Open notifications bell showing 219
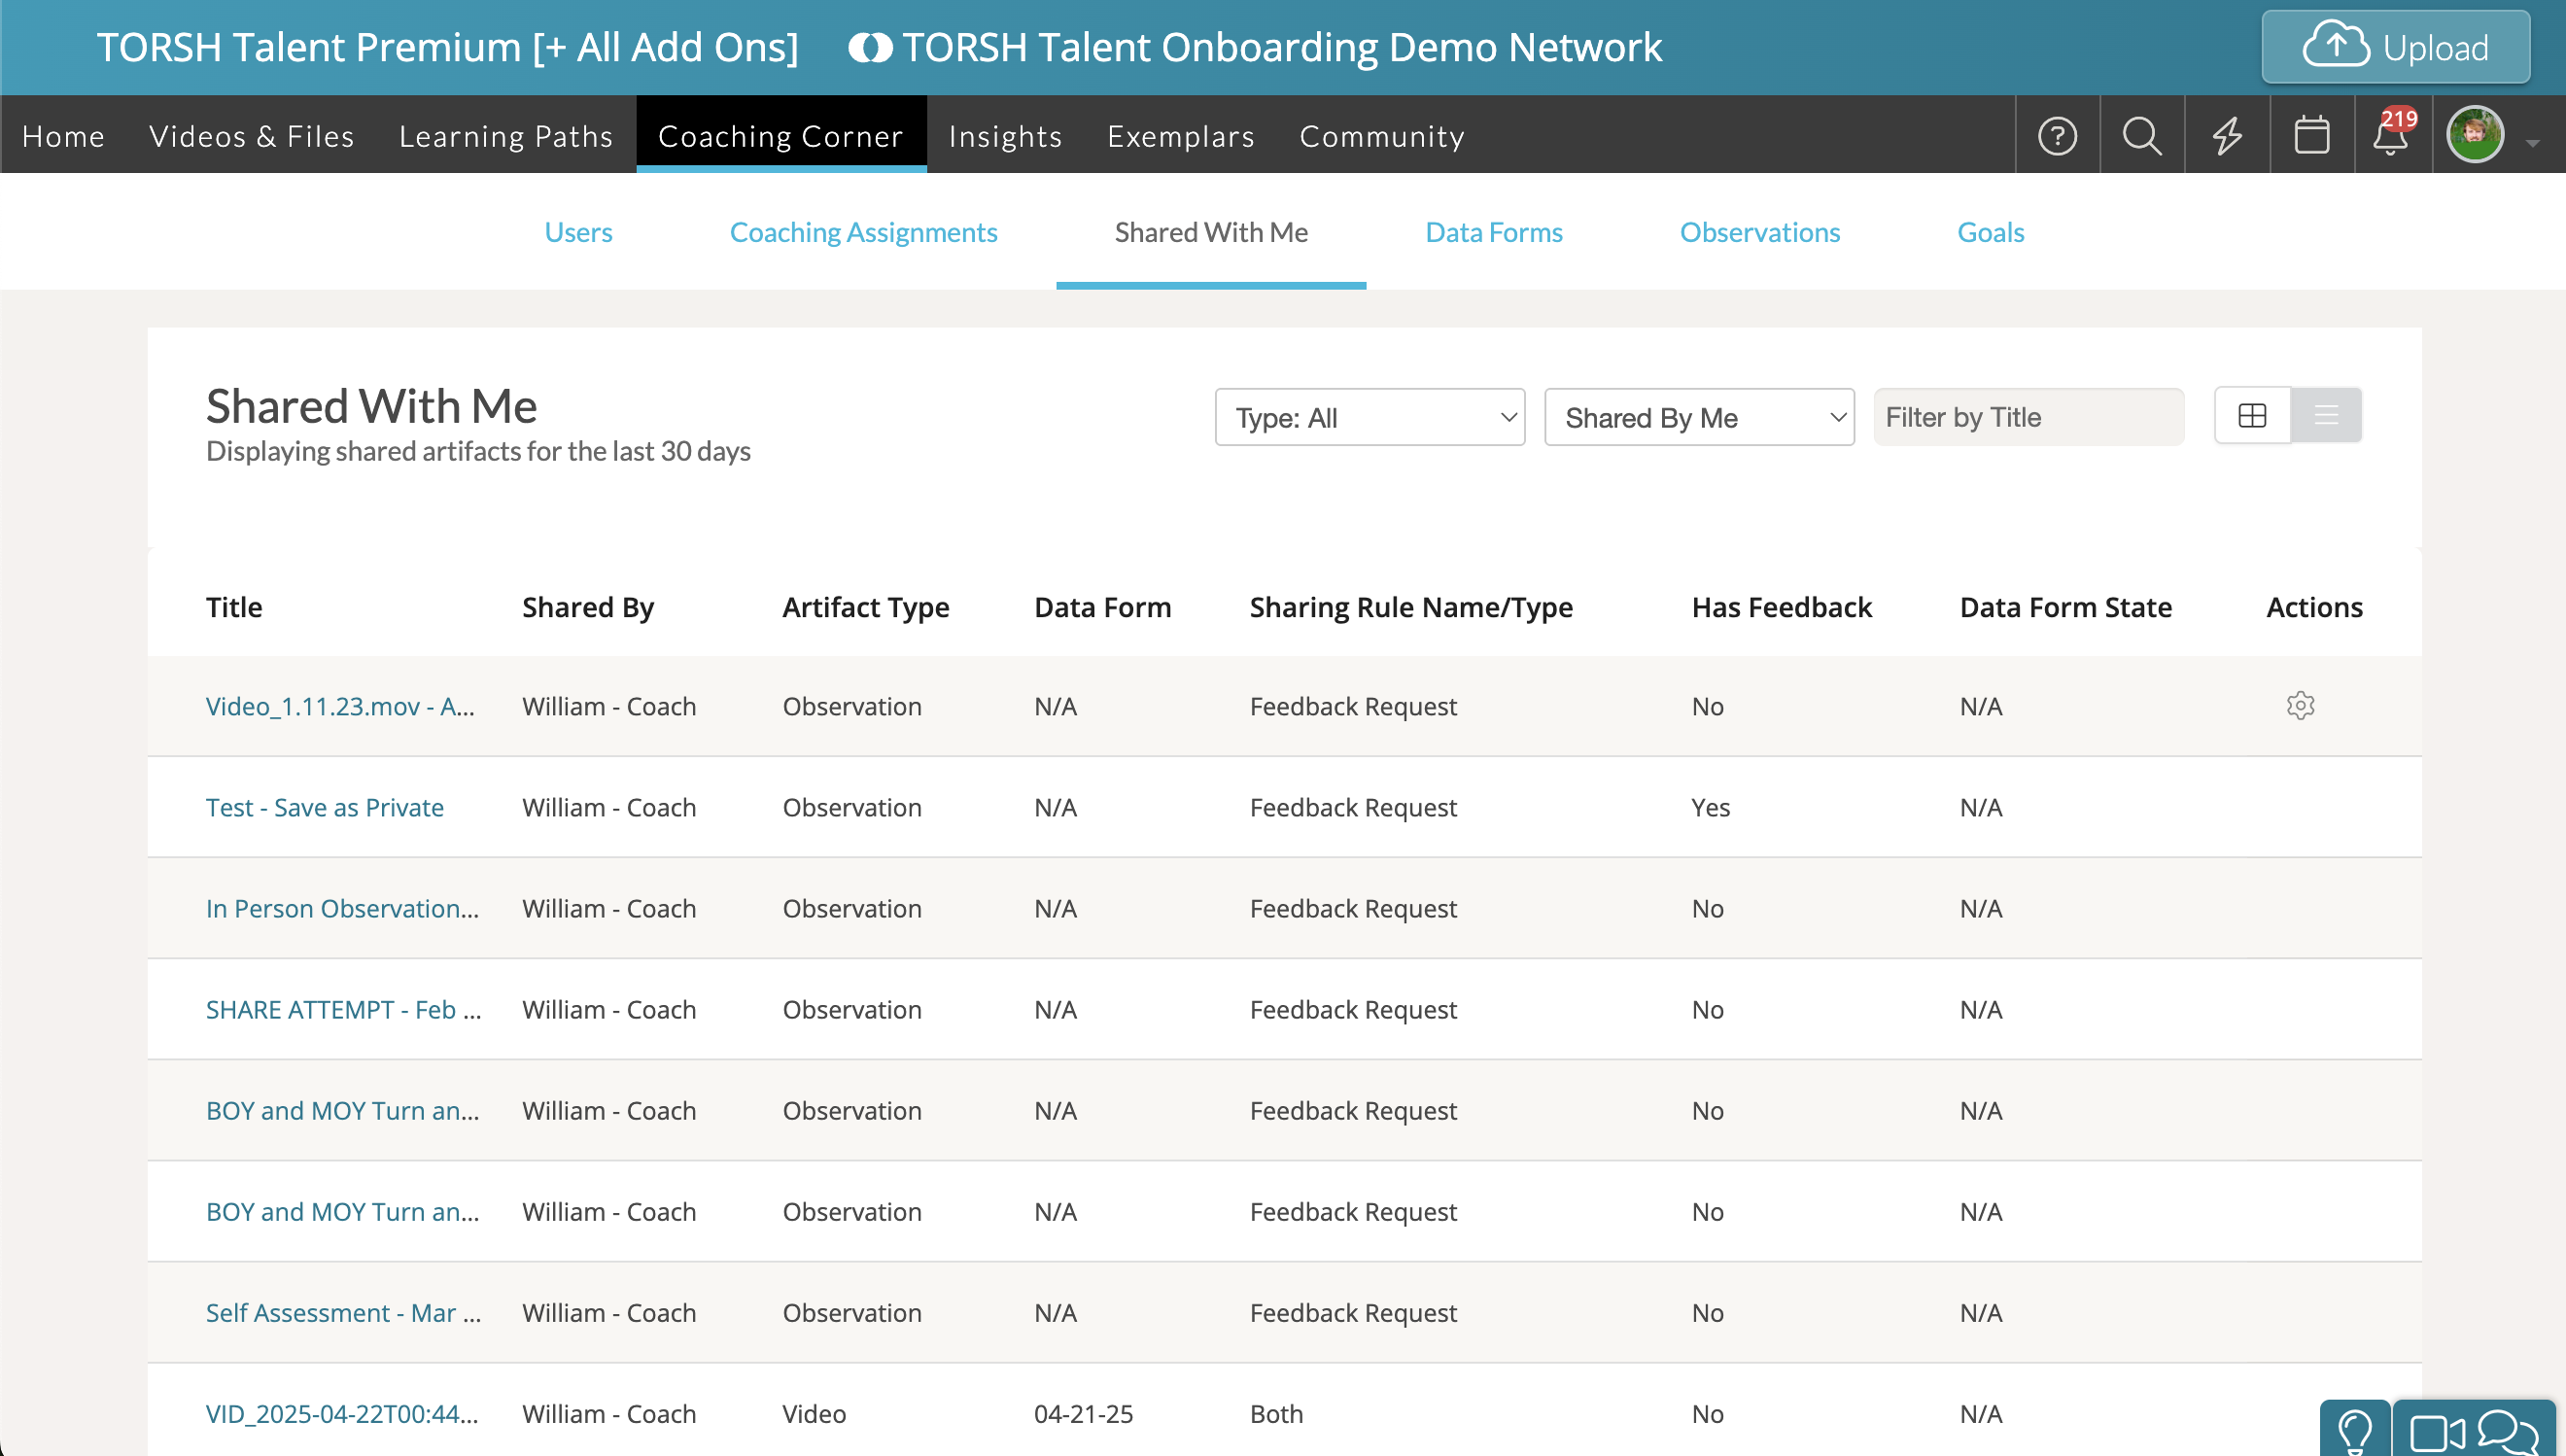The height and width of the screenshot is (1456, 2566). (x=2392, y=136)
